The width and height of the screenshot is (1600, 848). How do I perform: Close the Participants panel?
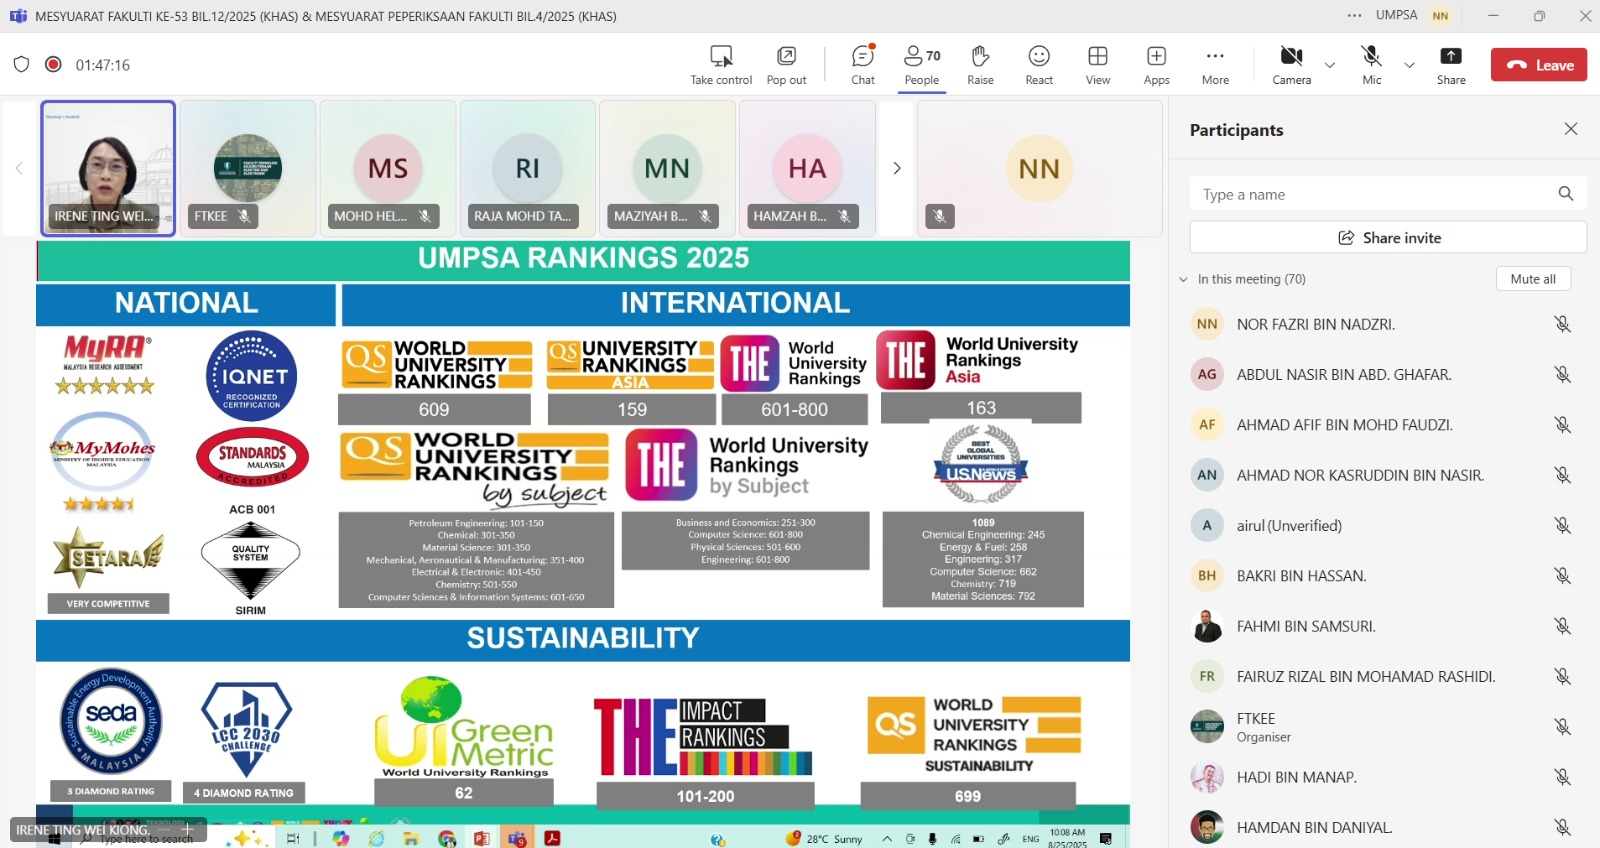point(1571,129)
